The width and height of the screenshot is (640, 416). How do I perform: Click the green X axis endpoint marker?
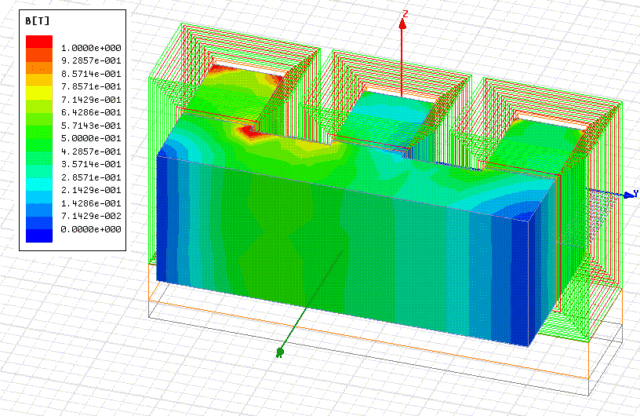point(280,351)
